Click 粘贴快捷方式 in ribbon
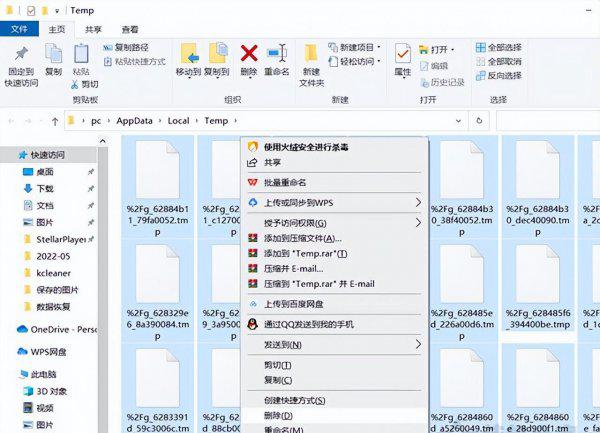The height and width of the screenshot is (433, 600). pos(135,62)
